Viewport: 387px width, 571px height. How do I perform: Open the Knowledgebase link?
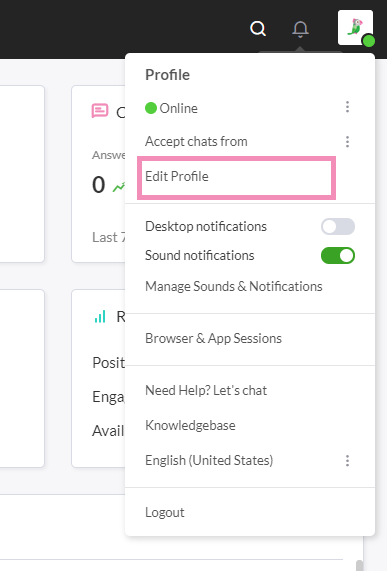coord(190,425)
